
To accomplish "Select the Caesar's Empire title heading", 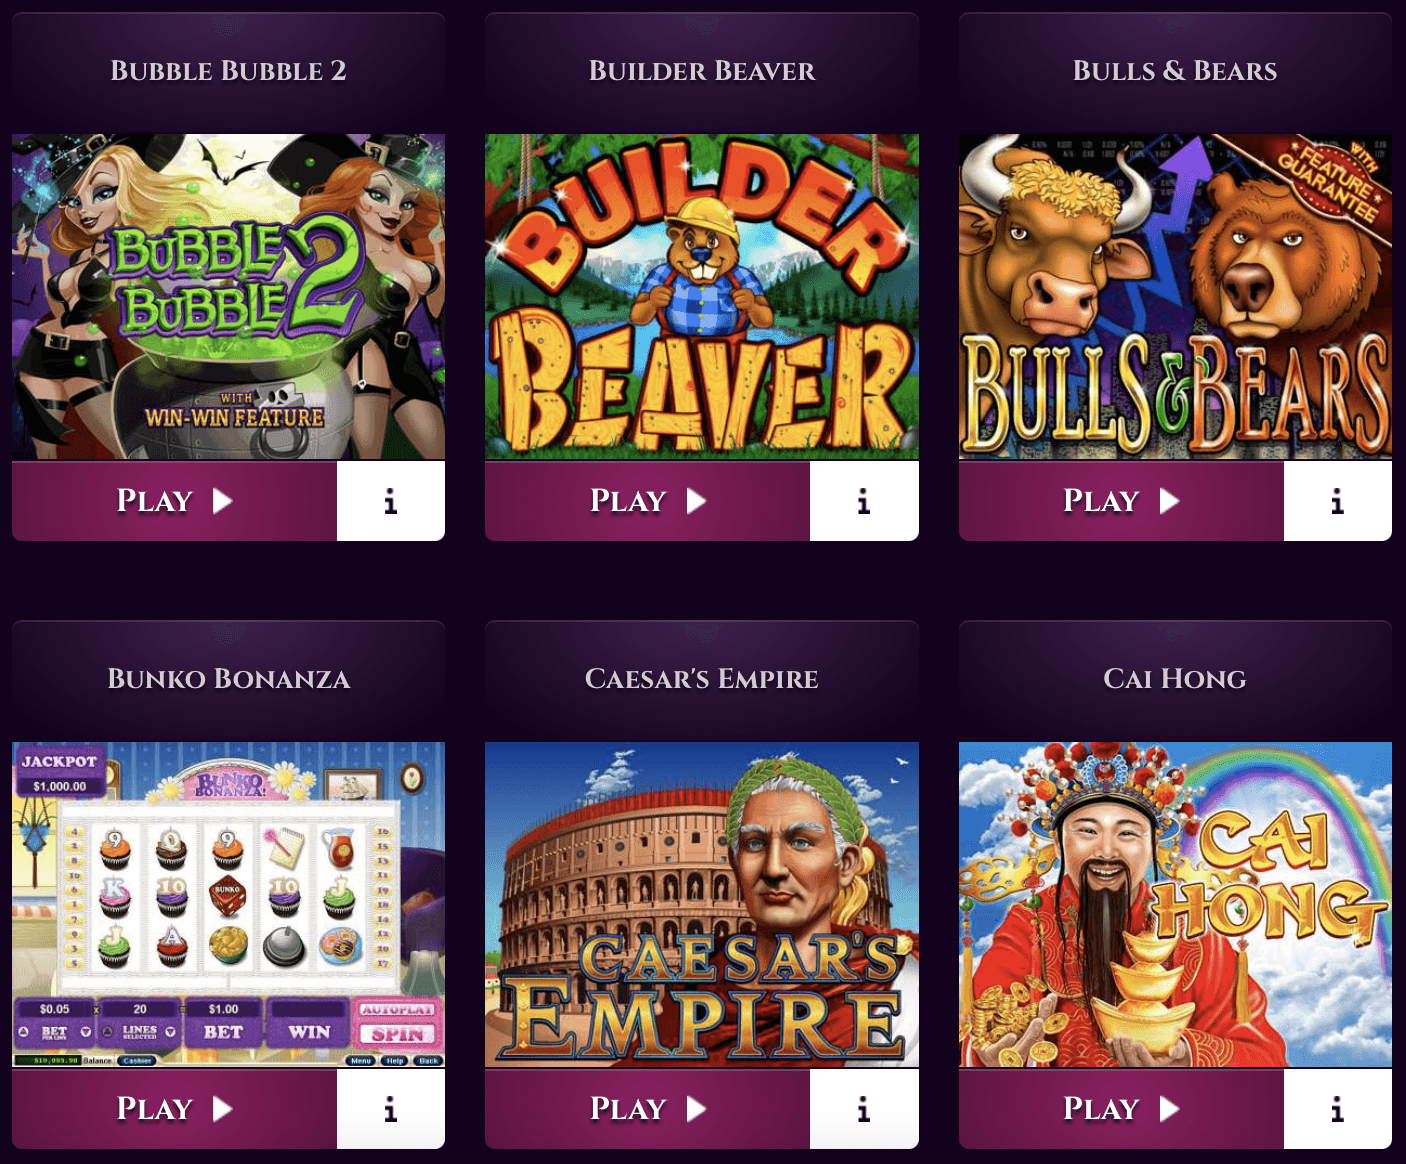I will (702, 679).
